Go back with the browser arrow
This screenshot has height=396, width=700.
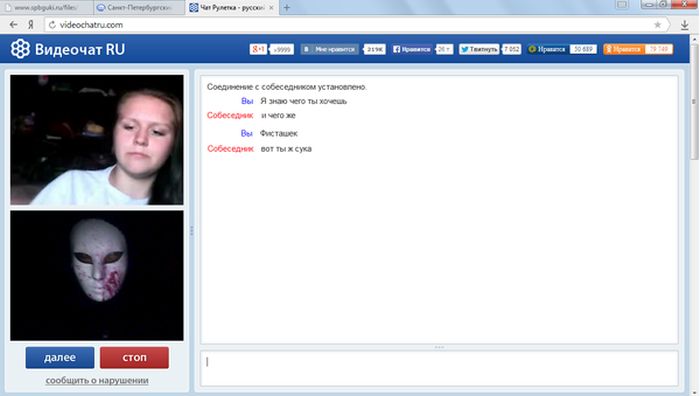13,25
